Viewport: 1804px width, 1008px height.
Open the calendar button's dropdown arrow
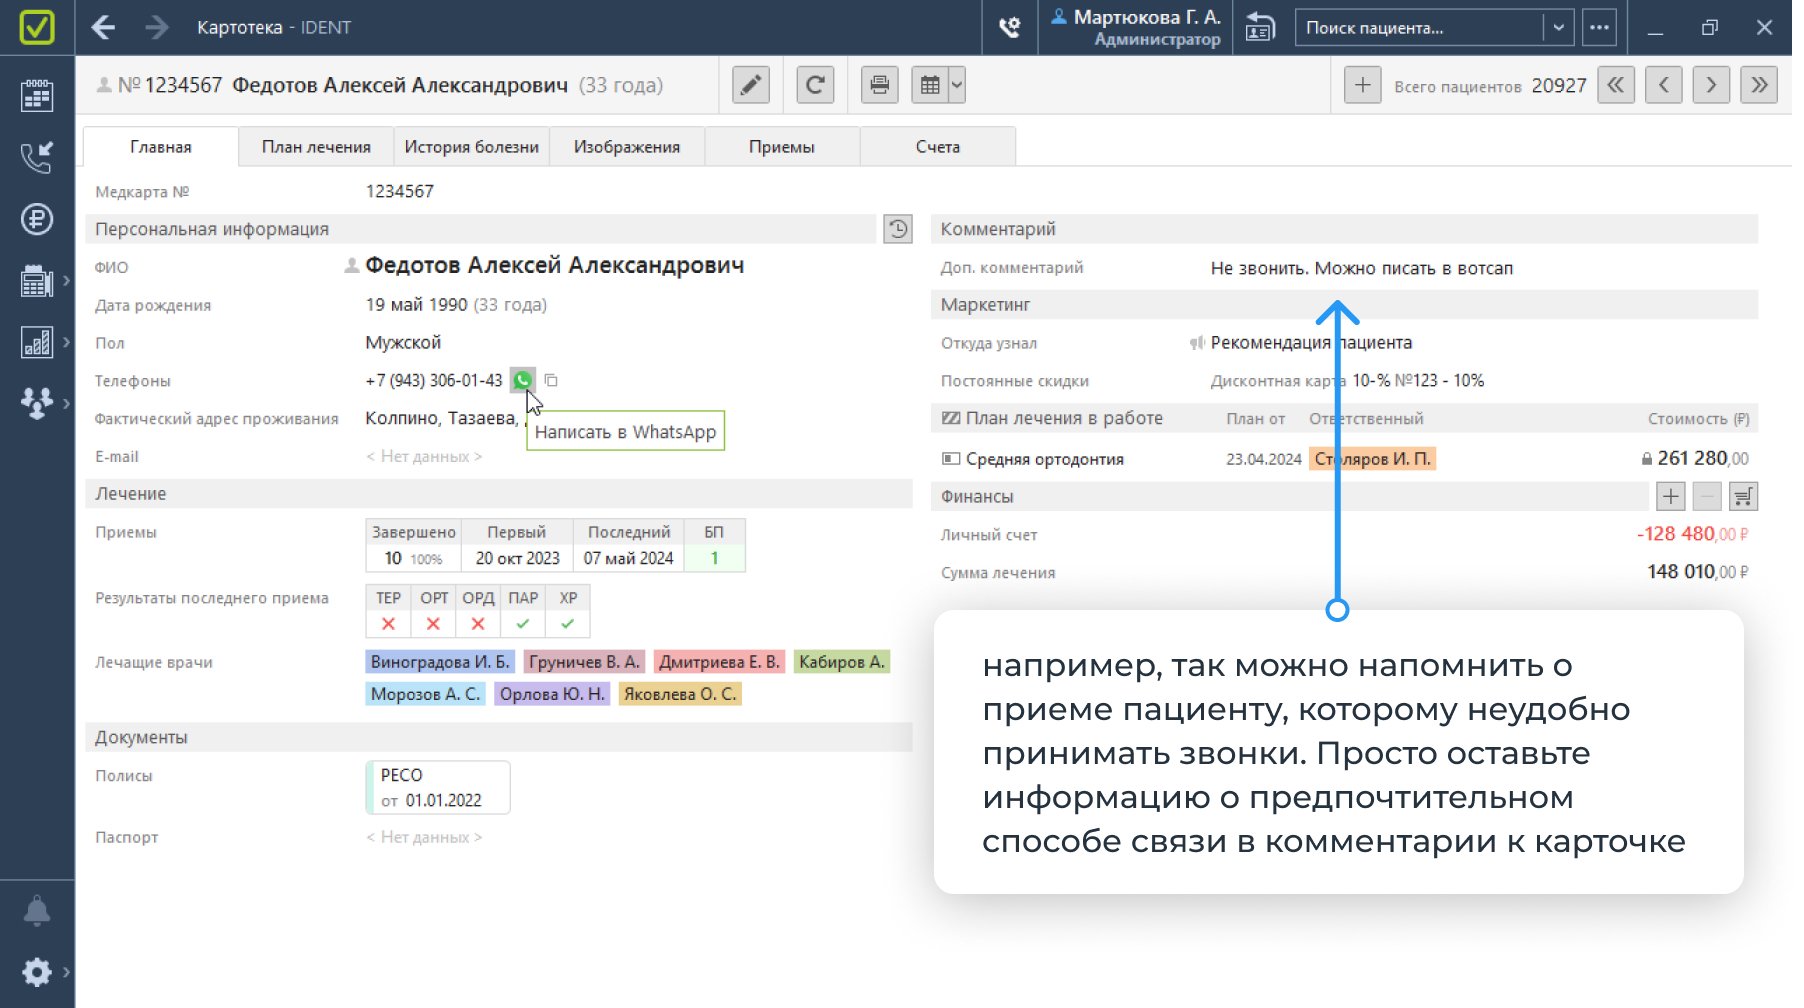(957, 85)
